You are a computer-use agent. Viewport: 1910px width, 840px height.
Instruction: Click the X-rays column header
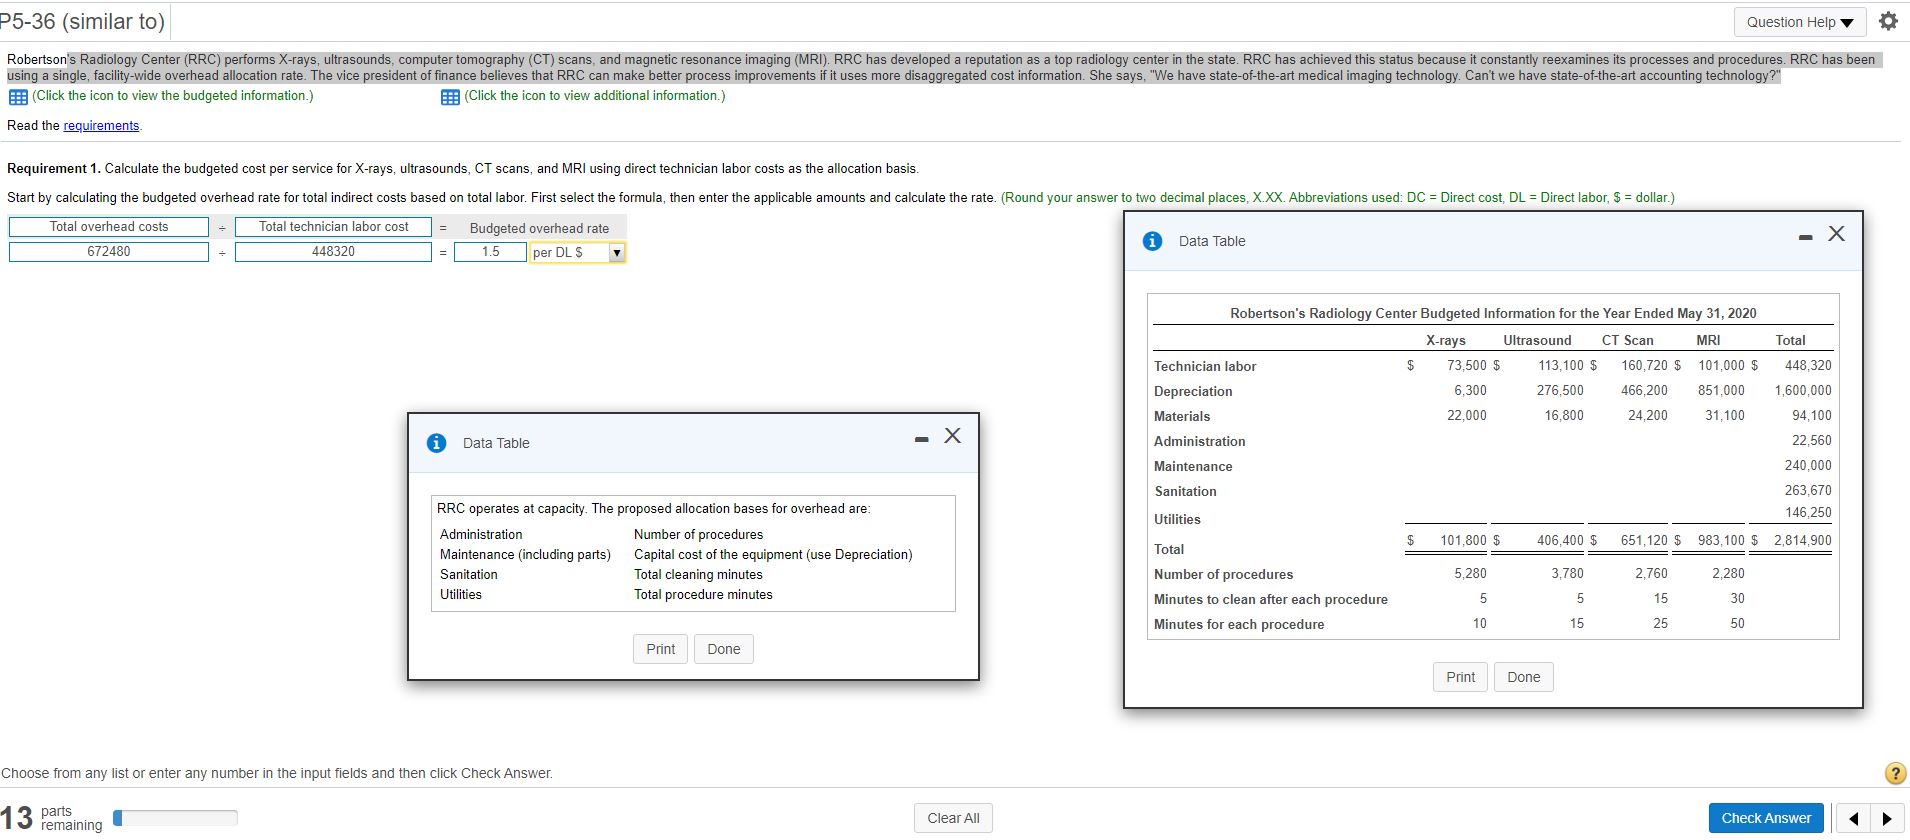tap(1446, 341)
